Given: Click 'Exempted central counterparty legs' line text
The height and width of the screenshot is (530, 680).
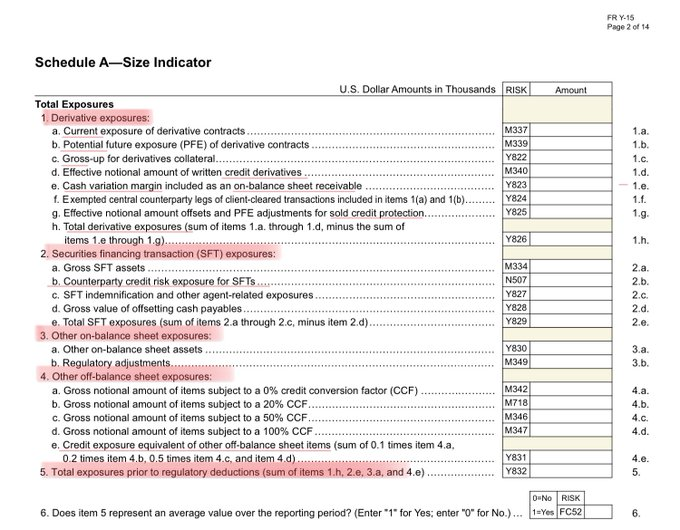Looking at the screenshot, I should [x=263, y=200].
